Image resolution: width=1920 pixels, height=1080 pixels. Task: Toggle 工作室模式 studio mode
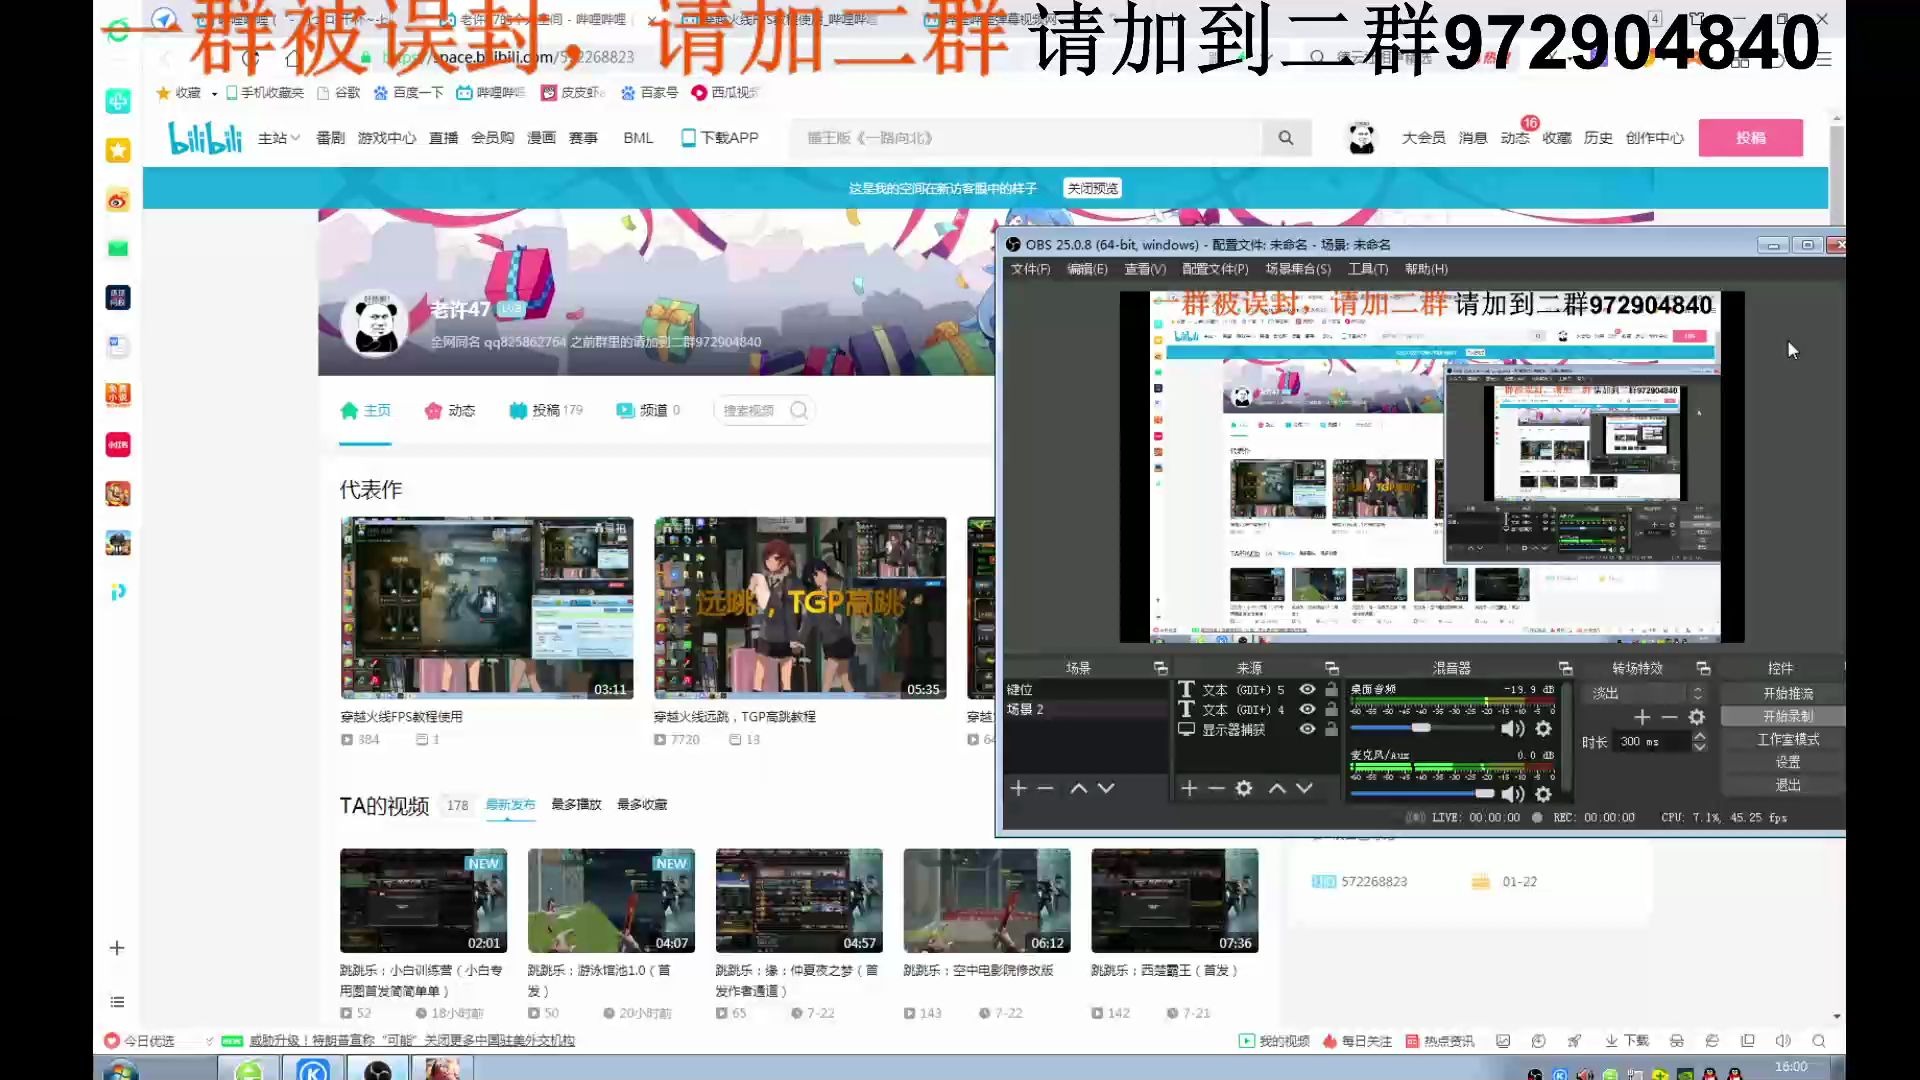tap(1788, 739)
